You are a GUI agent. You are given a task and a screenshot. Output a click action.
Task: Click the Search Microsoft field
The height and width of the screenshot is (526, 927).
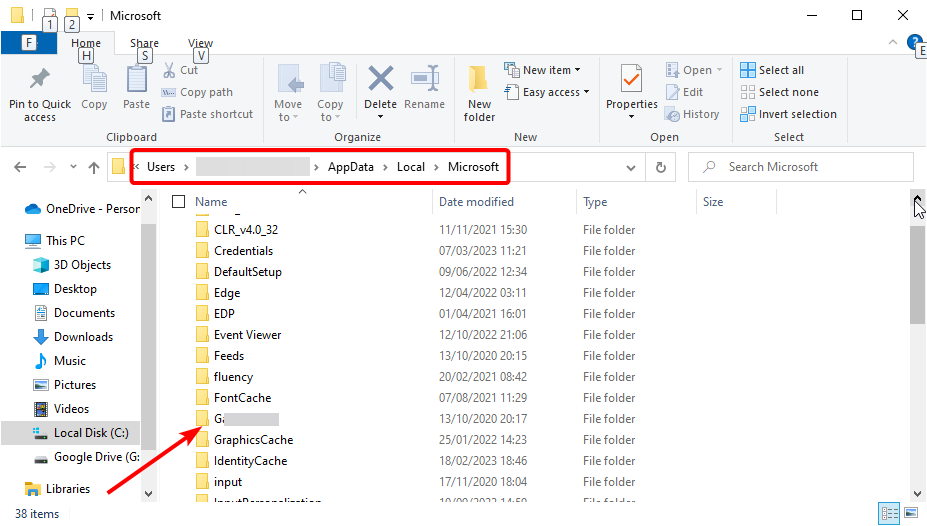(801, 167)
